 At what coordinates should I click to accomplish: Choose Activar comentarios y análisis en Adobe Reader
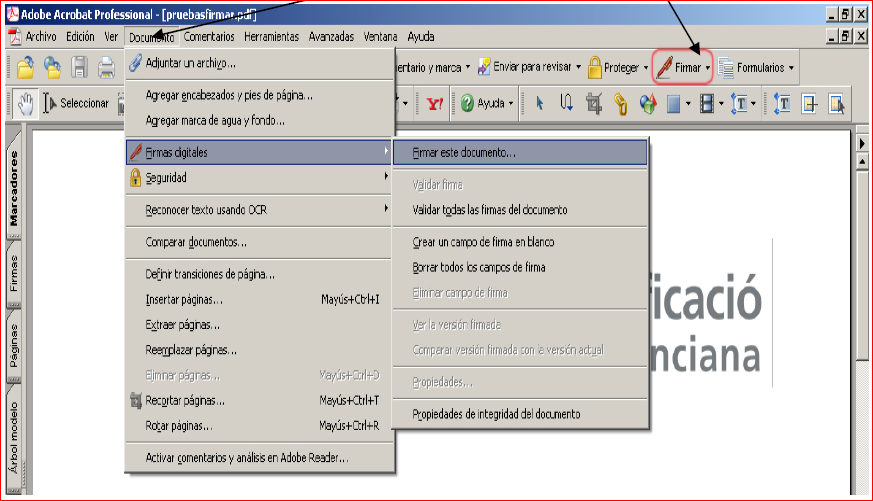point(258,458)
